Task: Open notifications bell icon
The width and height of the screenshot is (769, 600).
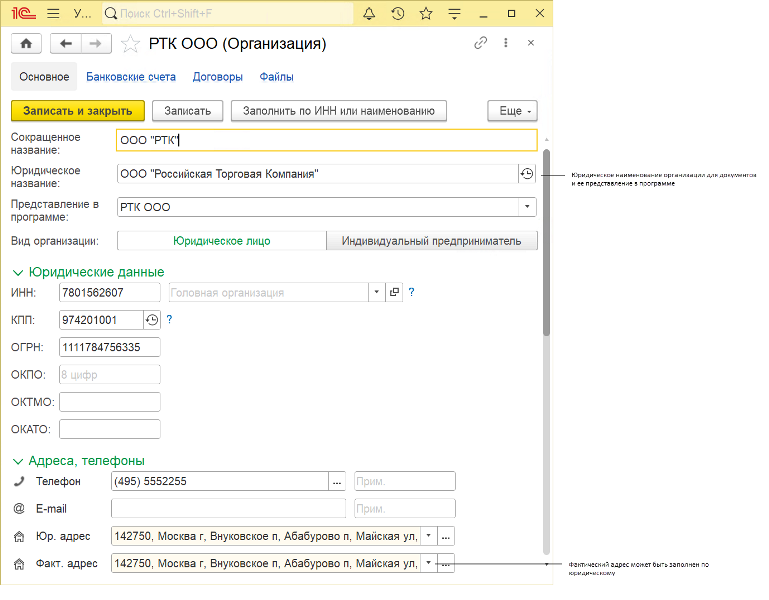Action: (x=369, y=14)
